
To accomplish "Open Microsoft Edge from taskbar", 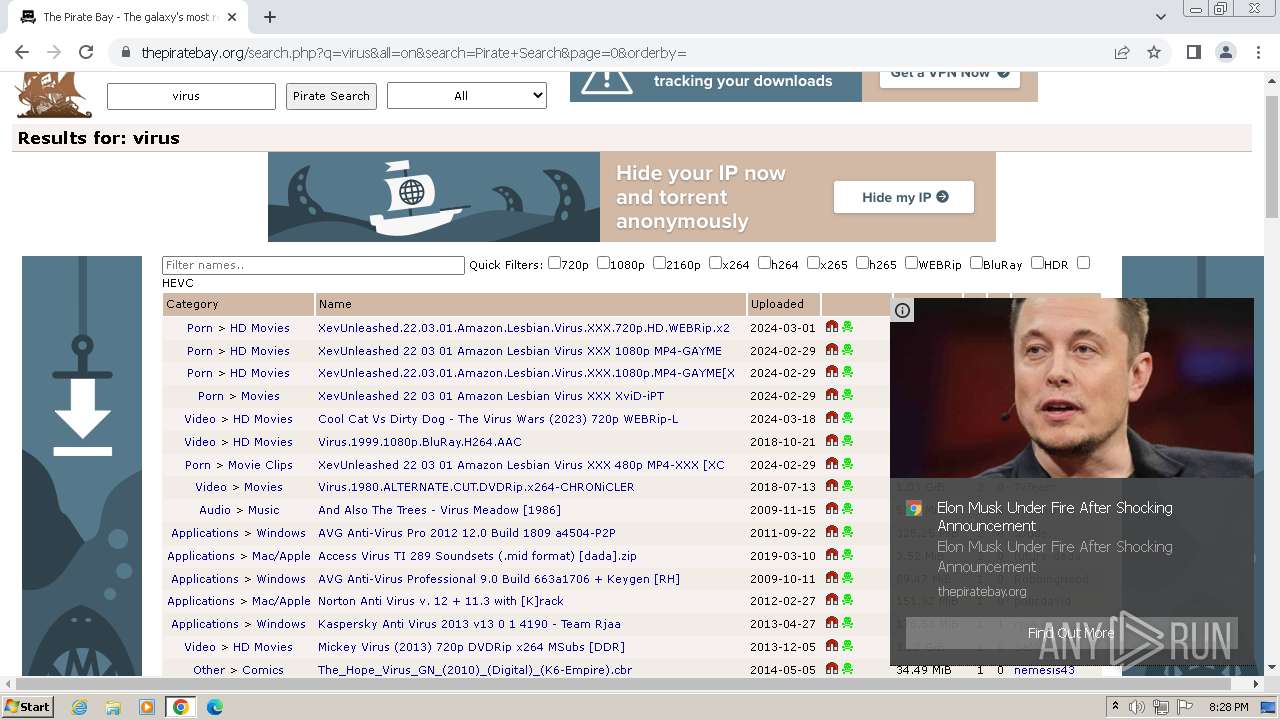I will tap(214, 706).
